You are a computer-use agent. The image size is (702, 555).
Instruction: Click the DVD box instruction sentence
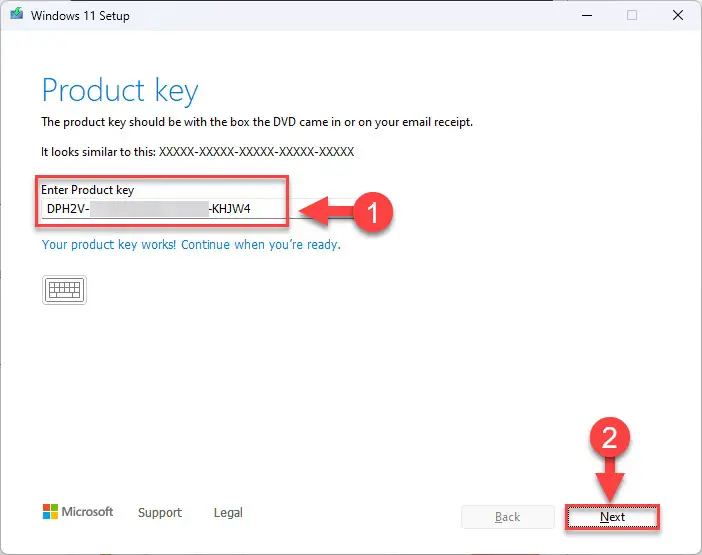(257, 122)
